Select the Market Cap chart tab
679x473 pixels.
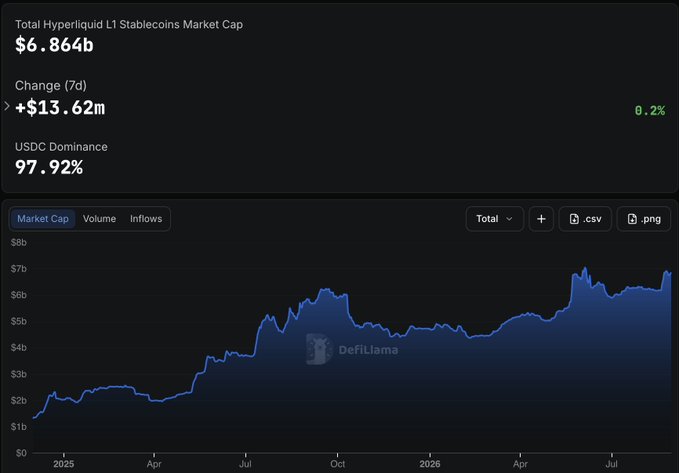(42, 219)
